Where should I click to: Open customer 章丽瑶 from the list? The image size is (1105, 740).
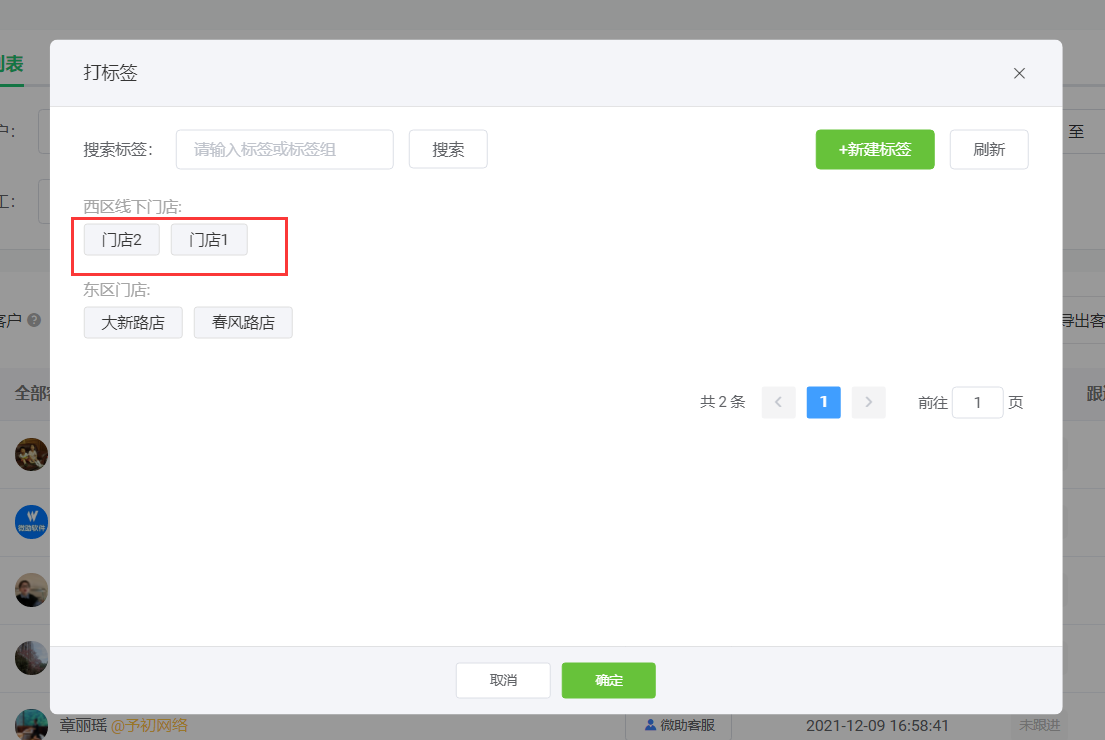coord(82,725)
